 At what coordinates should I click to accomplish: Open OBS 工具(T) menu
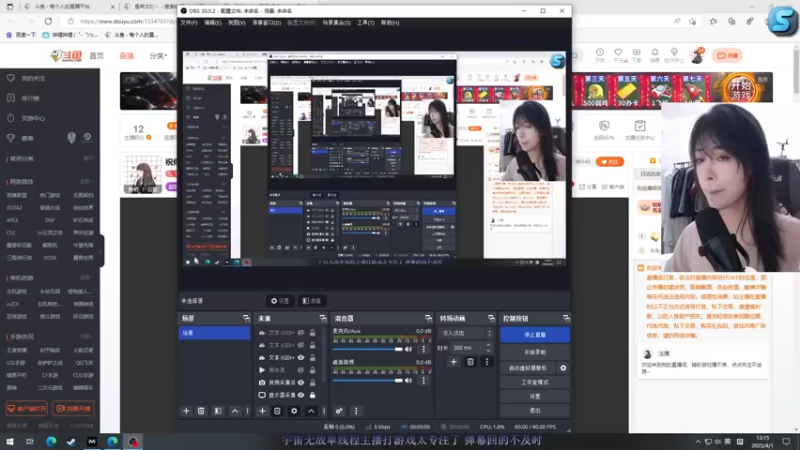[365, 23]
